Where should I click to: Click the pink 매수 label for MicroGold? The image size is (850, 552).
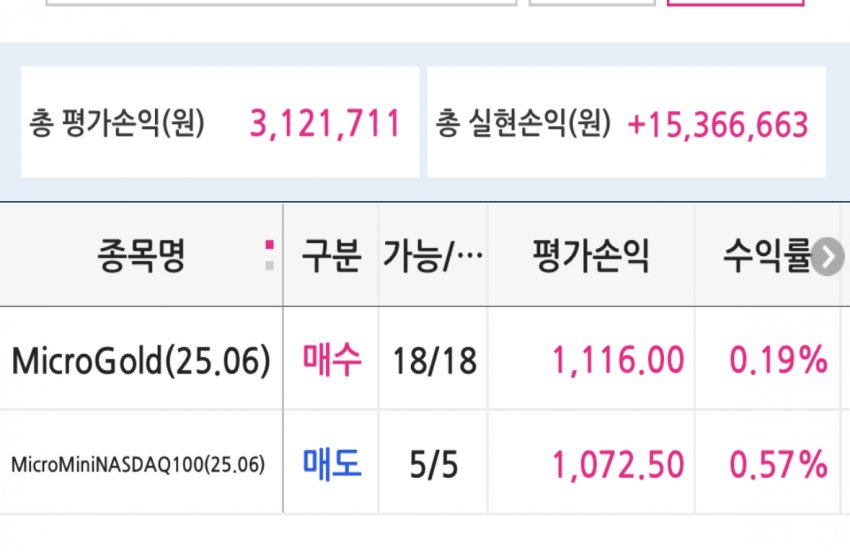tap(331, 360)
